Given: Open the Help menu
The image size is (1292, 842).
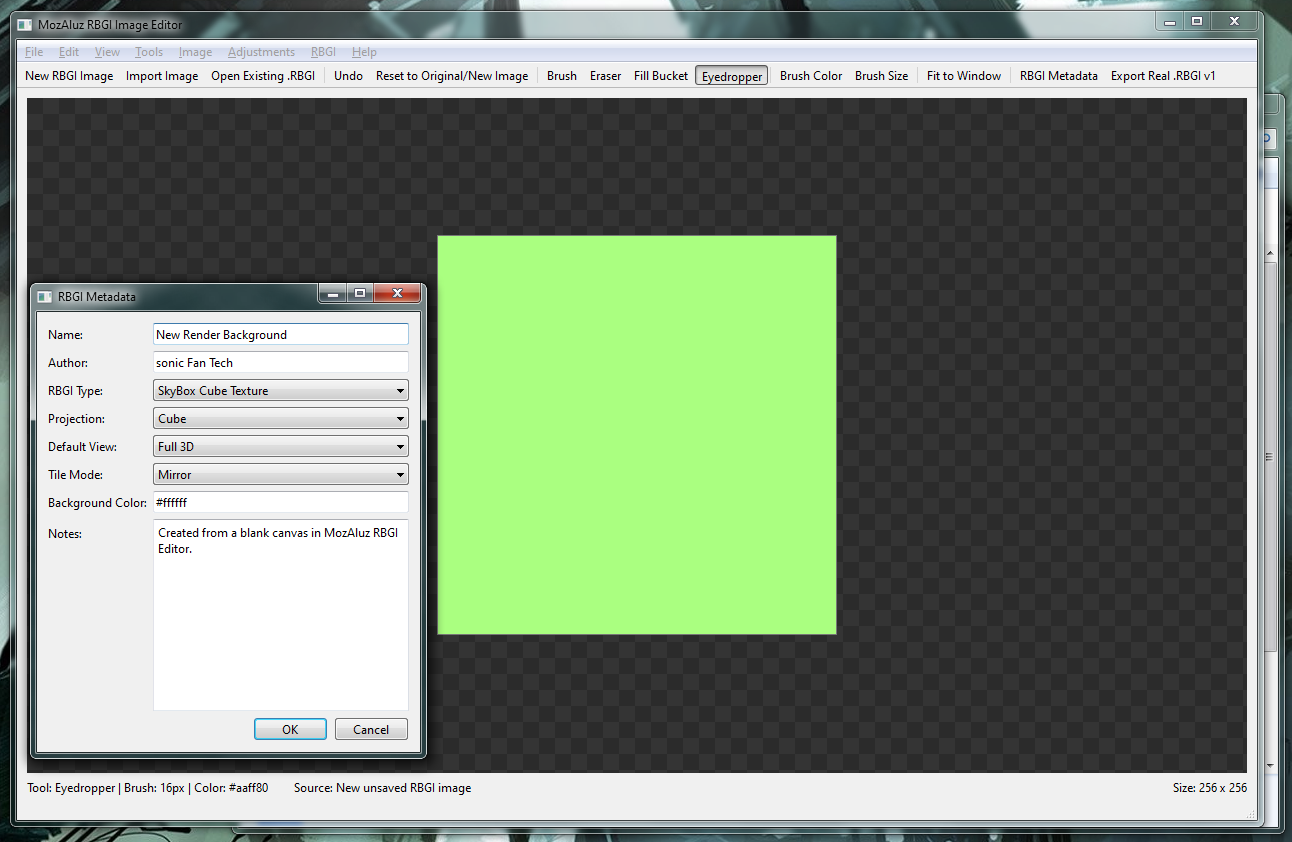Looking at the screenshot, I should (364, 52).
